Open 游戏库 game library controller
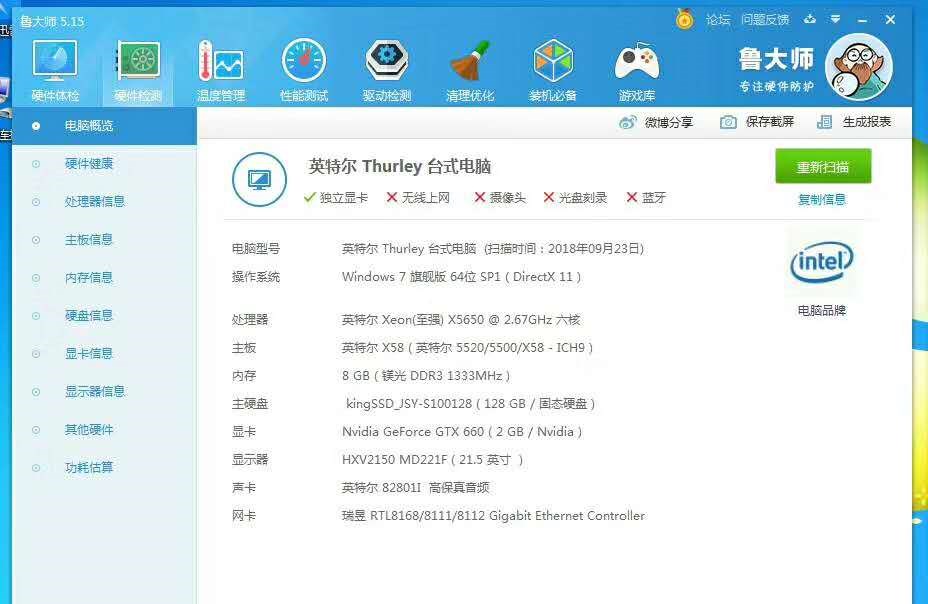 click(637, 71)
